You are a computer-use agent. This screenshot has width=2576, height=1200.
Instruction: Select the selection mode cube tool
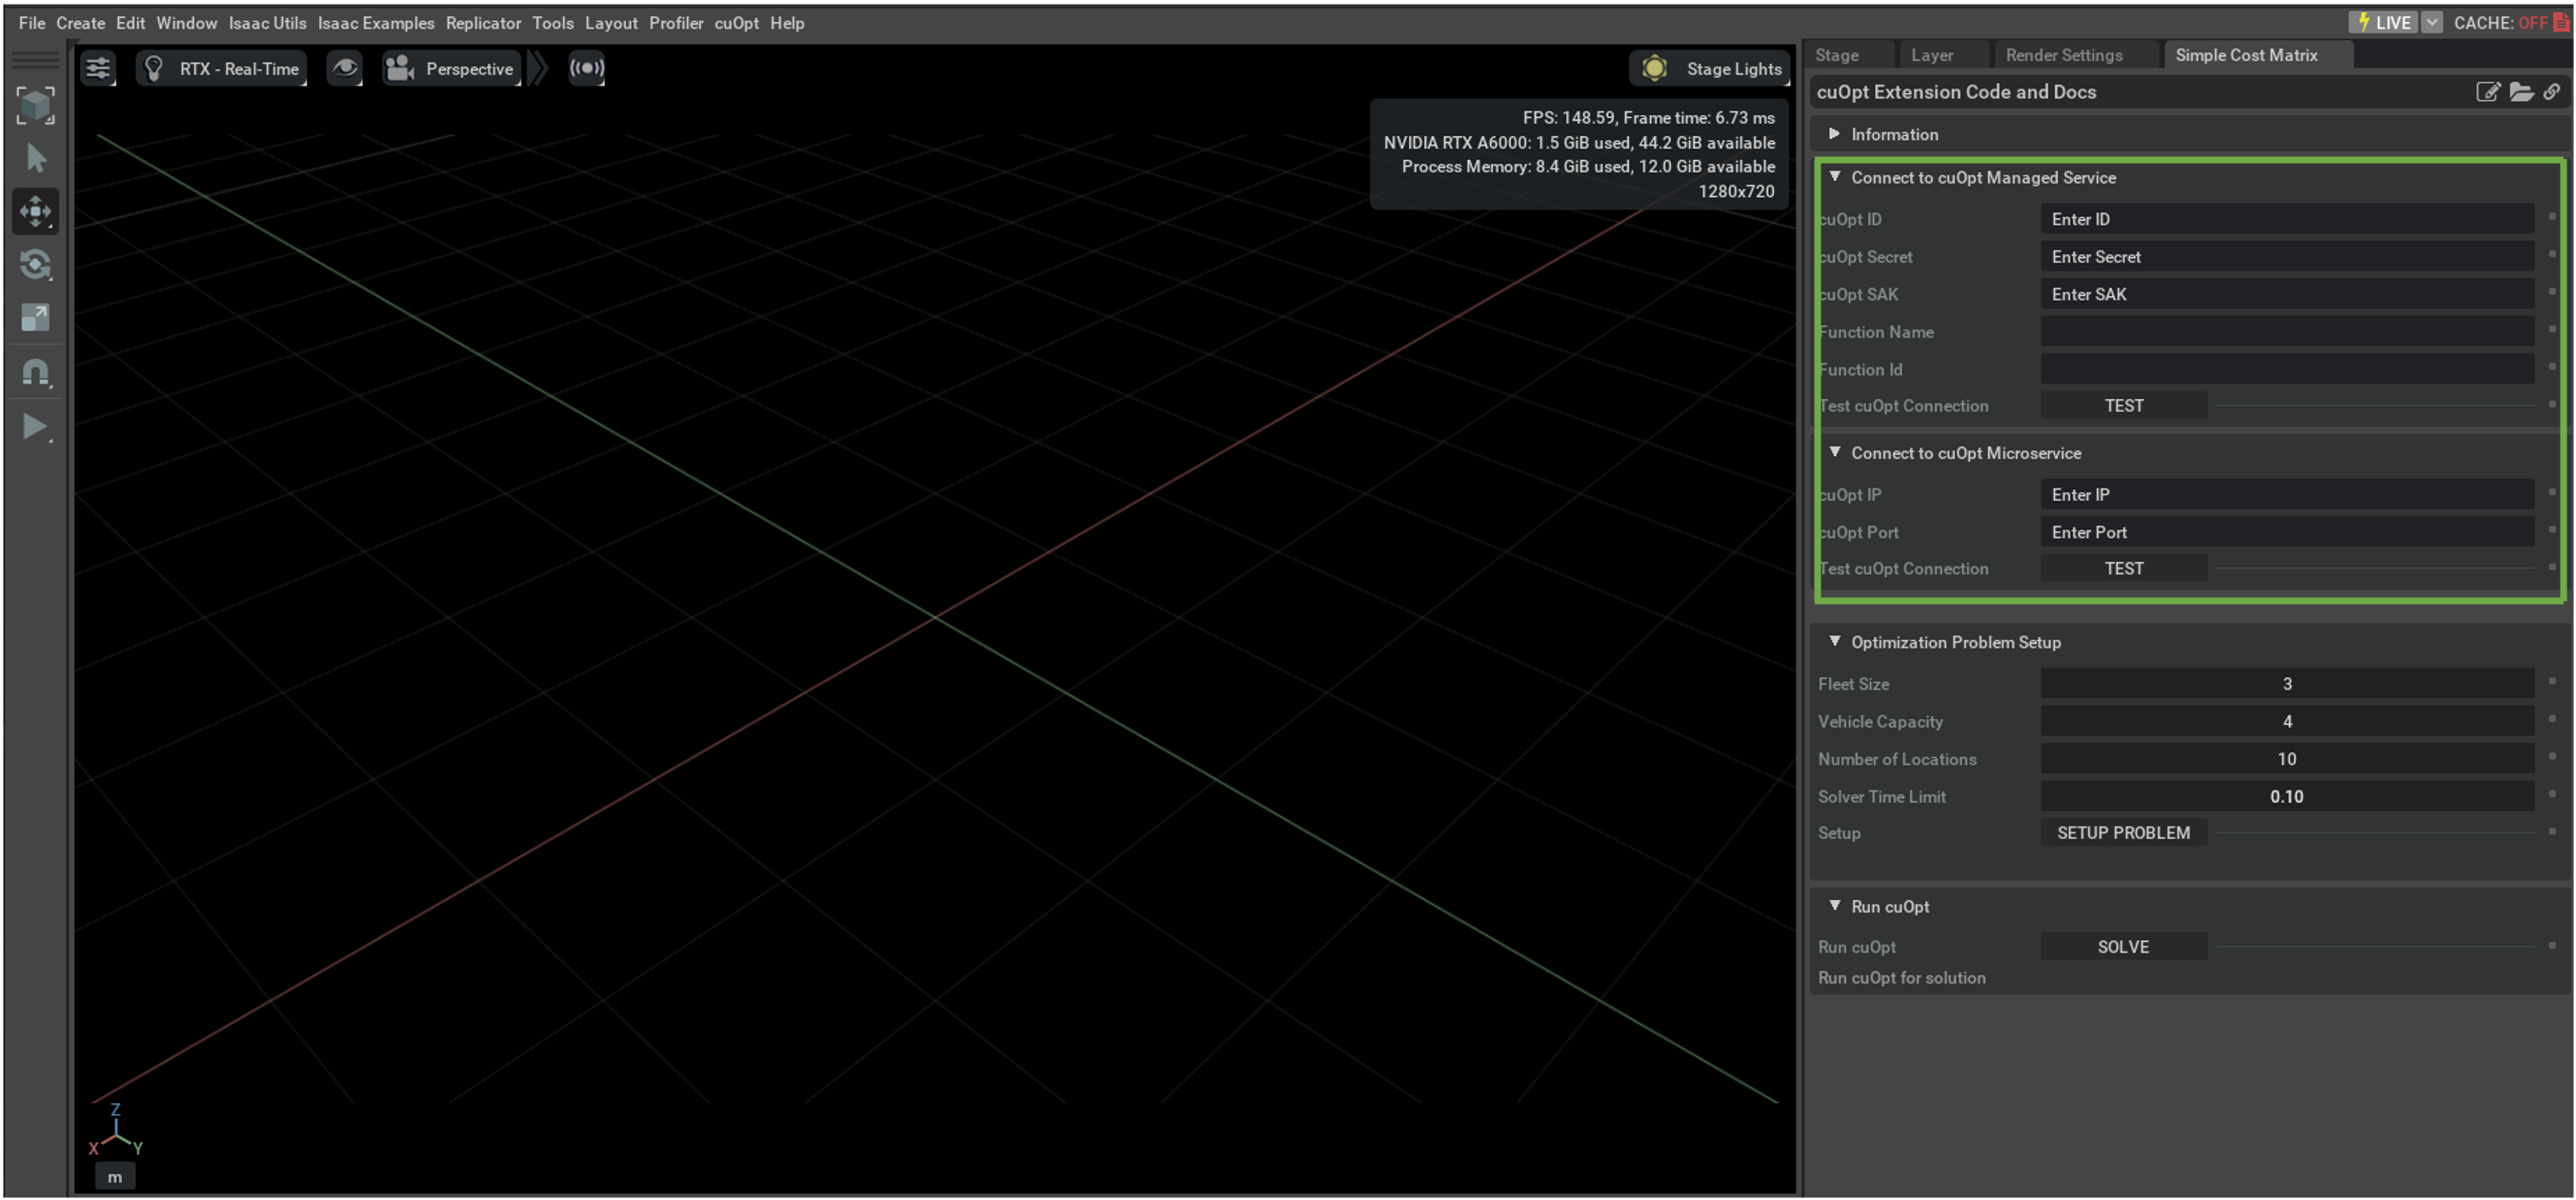(x=36, y=105)
